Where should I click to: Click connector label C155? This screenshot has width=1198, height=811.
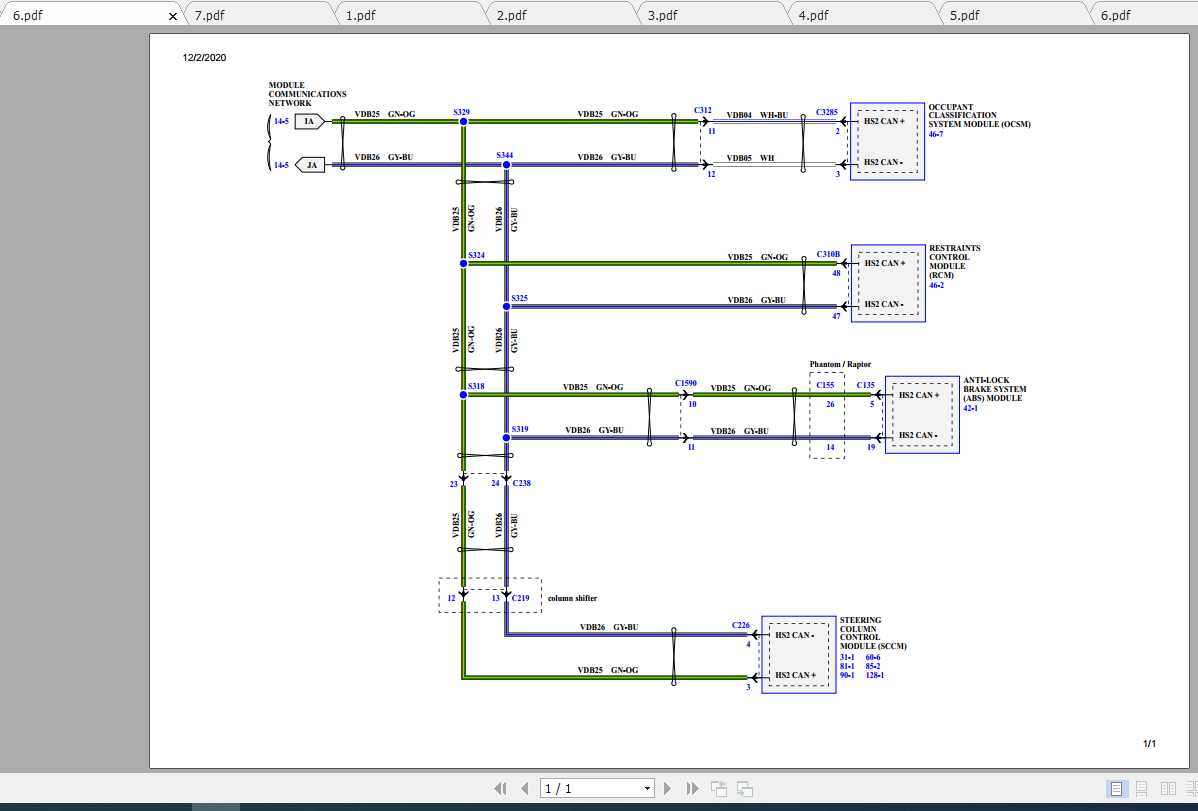(825, 385)
